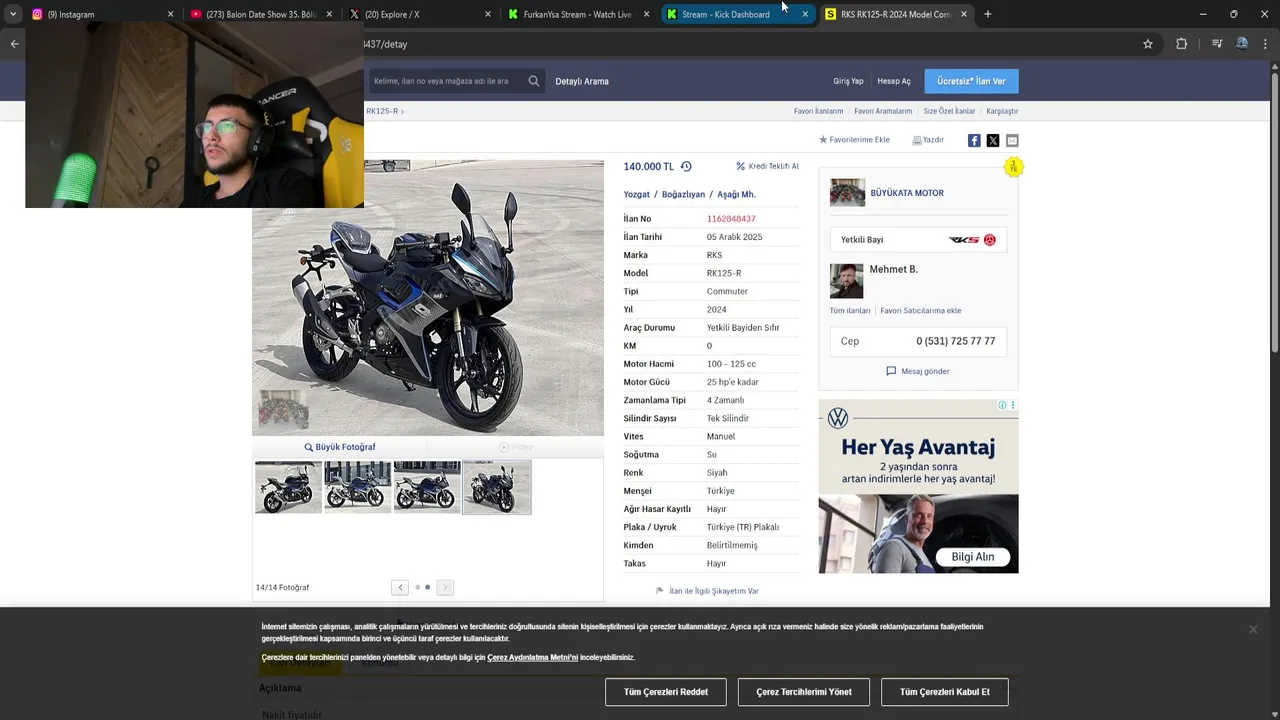
Task: Show previous photo page arrow
Action: (400, 587)
